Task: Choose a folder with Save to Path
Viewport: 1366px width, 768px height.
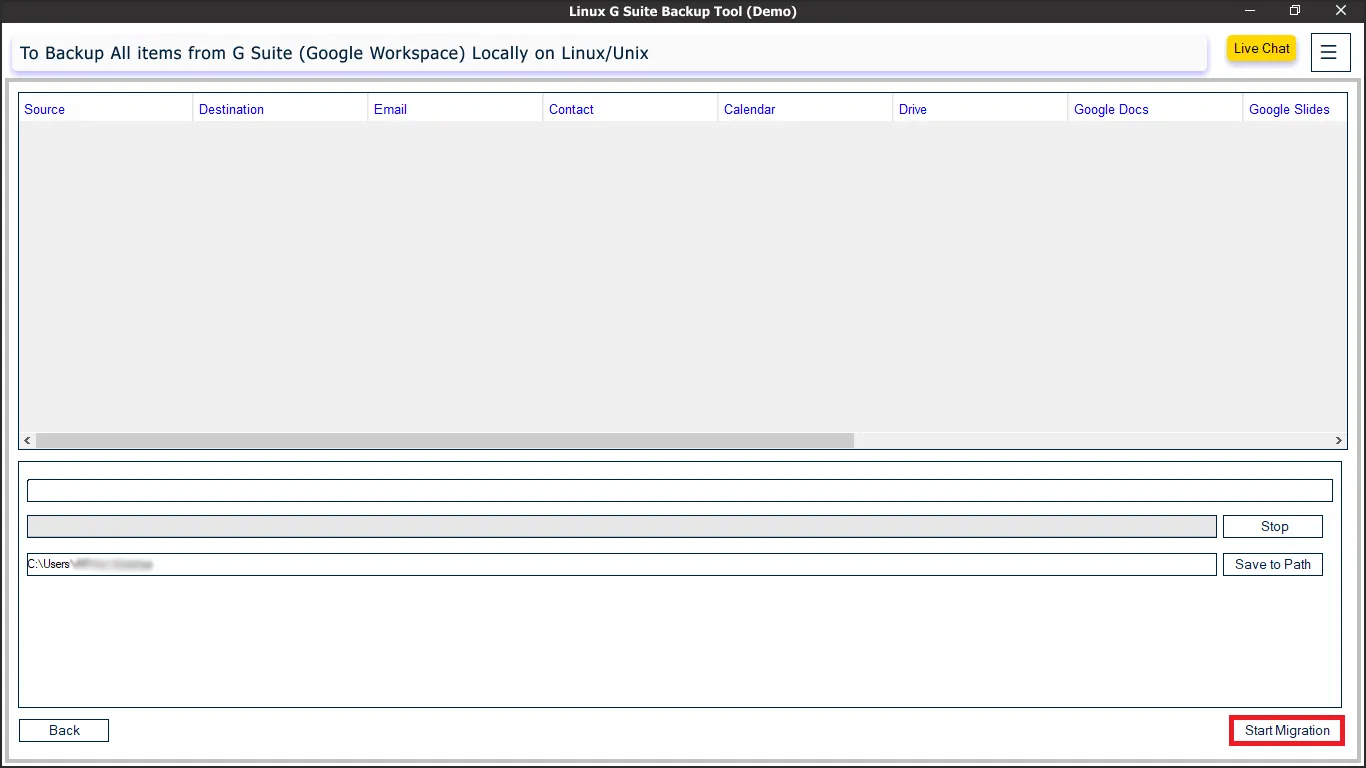Action: pos(1273,565)
